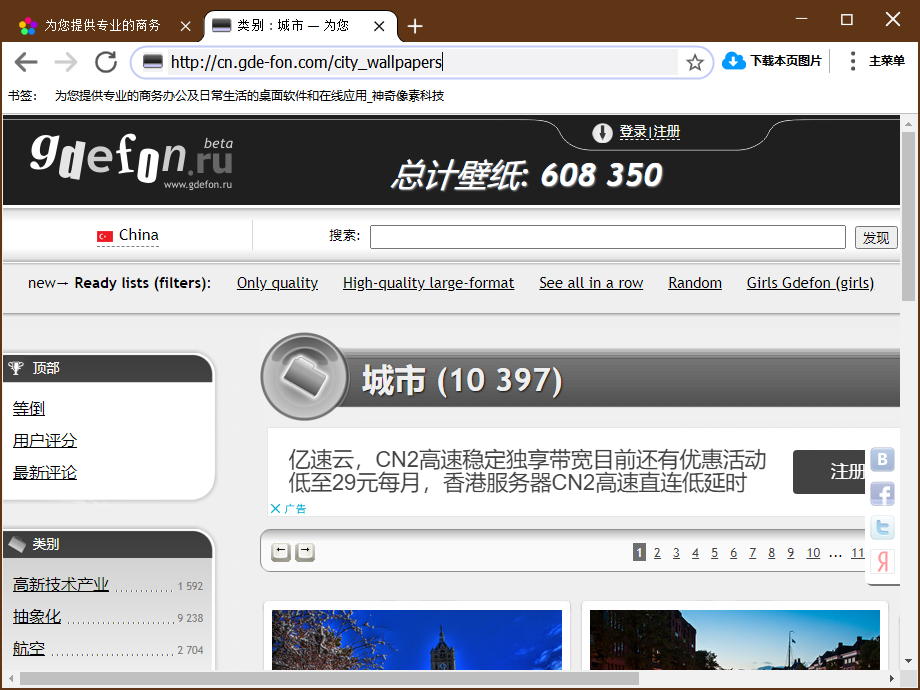Browse the 抽象化 category
920x690 pixels.
(x=36, y=616)
